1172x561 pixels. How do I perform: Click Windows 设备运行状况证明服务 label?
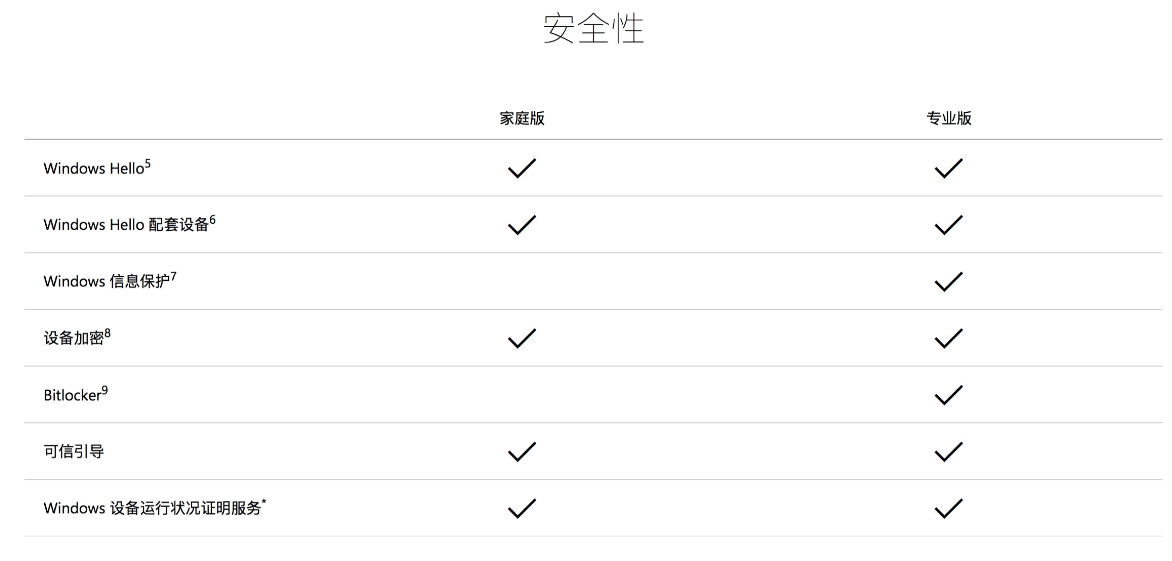(152, 508)
